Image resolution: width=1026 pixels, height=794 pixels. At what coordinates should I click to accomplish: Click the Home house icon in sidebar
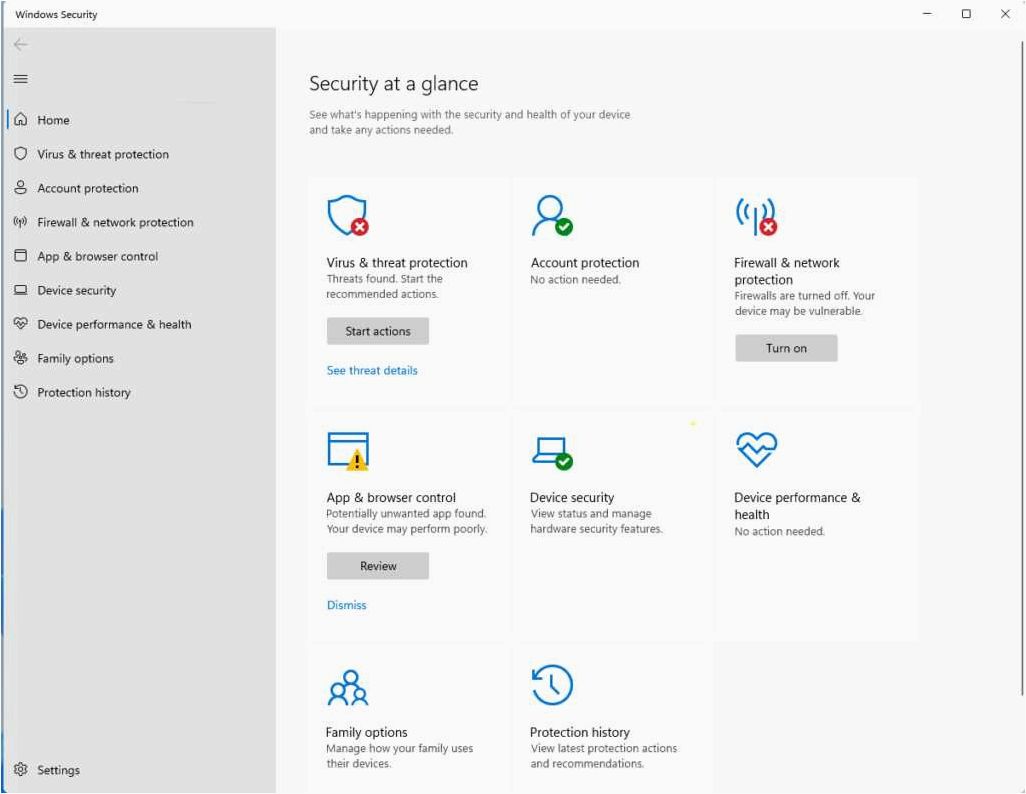tap(21, 120)
